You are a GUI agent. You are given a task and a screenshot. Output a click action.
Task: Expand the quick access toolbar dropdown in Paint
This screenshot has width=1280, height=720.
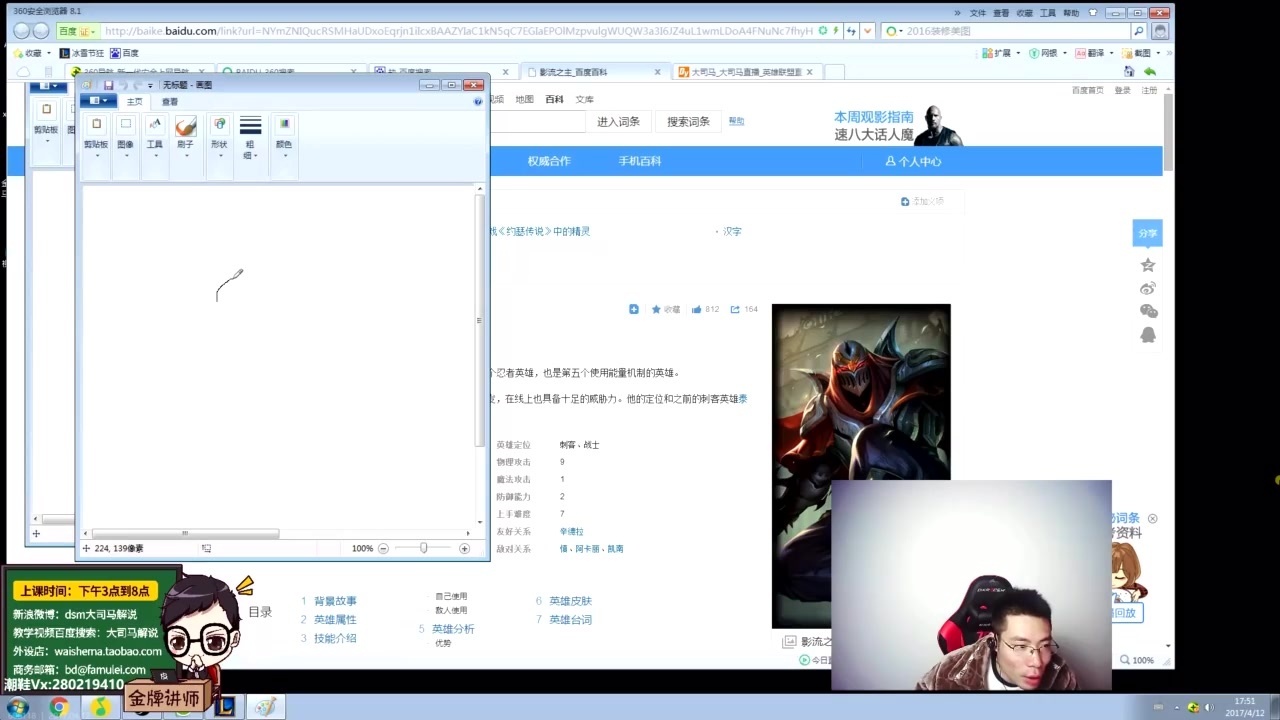150,85
